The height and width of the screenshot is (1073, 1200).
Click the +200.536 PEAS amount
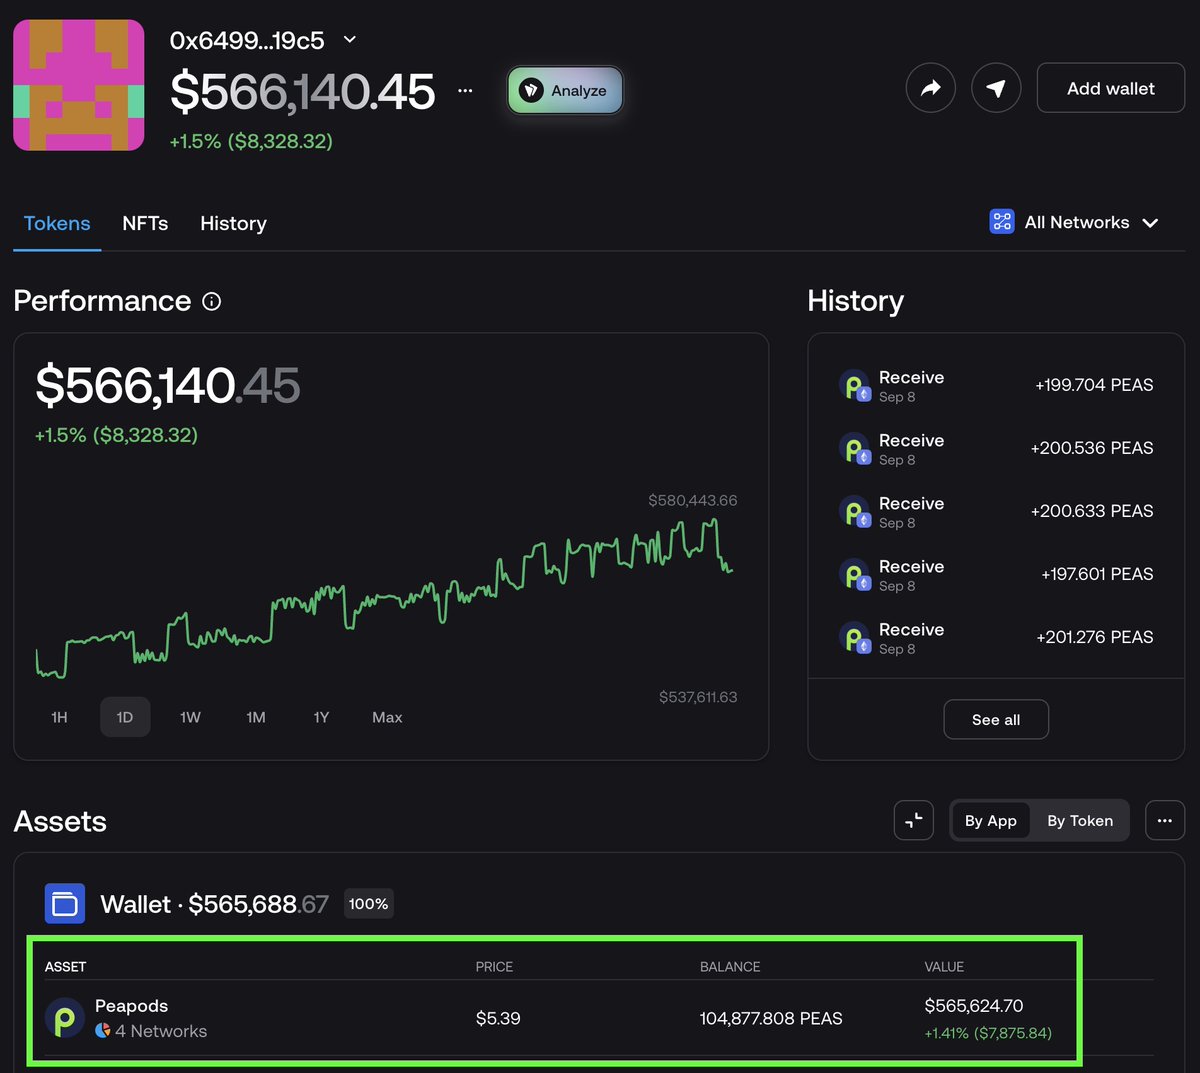pos(1092,448)
